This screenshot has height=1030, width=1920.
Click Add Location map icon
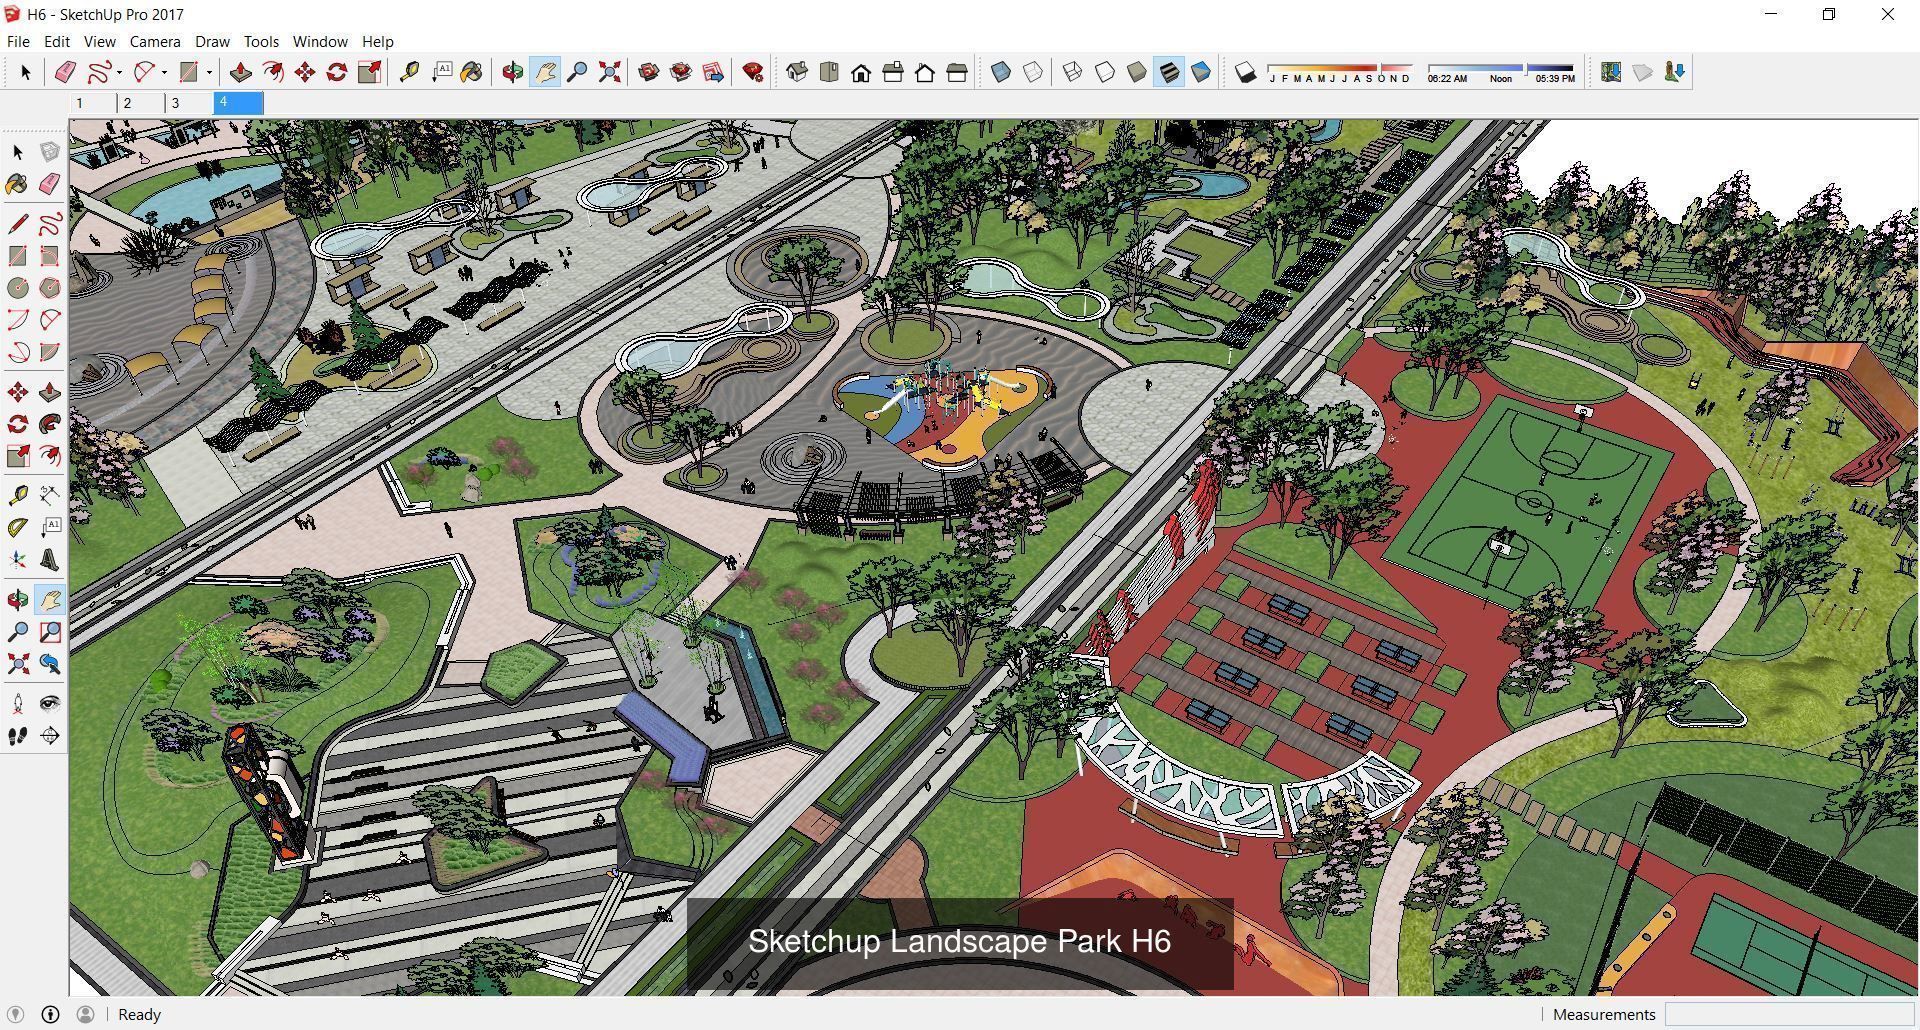tap(1611, 72)
